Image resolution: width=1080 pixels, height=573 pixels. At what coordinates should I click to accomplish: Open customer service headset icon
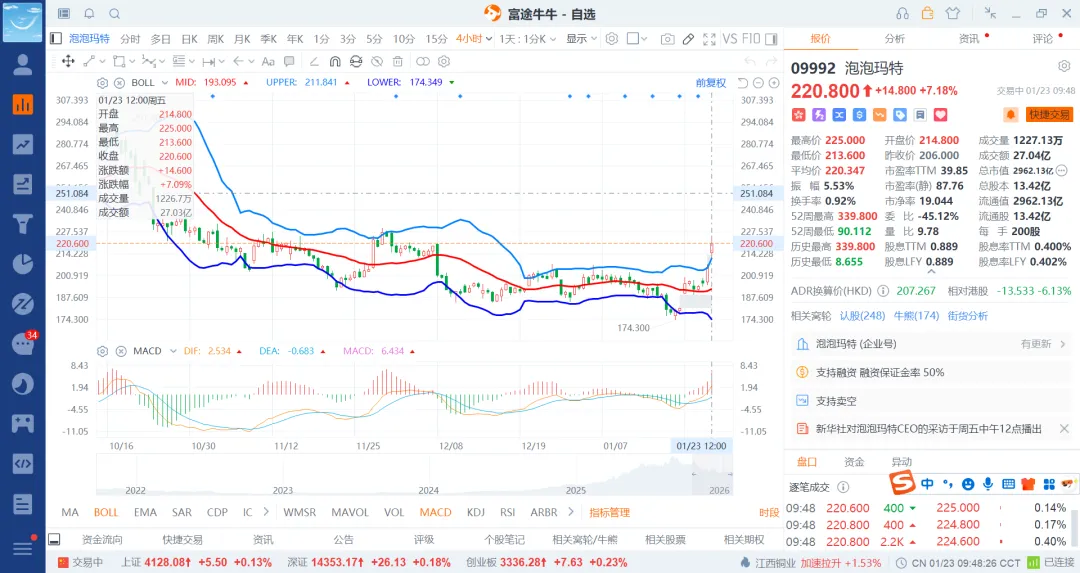[903, 13]
